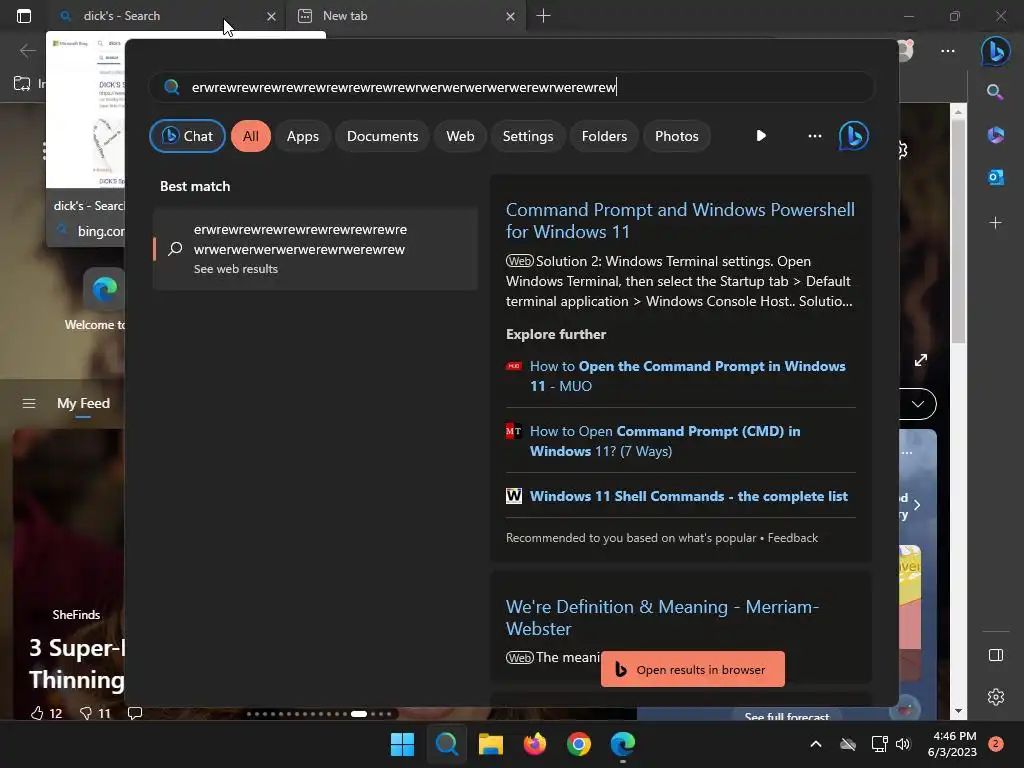Open tab preview thumbnail of Bing
The height and width of the screenshot is (768, 1024).
coord(85,111)
